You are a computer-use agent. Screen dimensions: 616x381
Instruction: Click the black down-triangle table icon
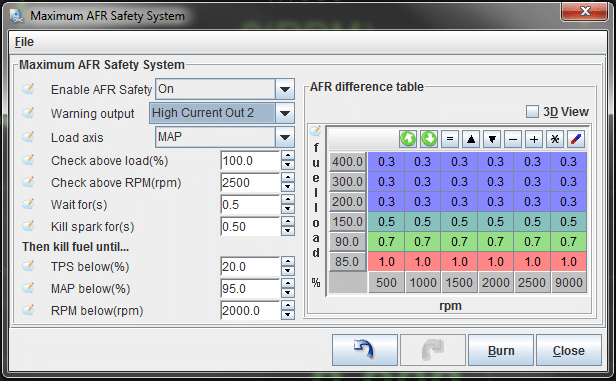(492, 139)
